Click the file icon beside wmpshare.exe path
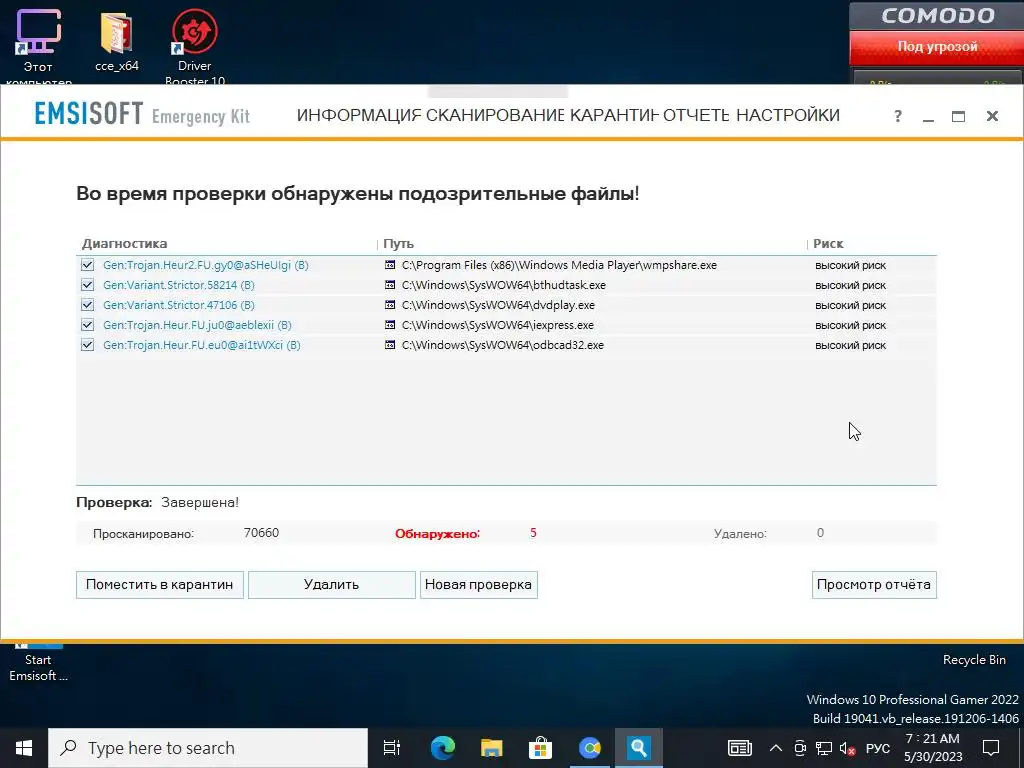 coord(390,265)
